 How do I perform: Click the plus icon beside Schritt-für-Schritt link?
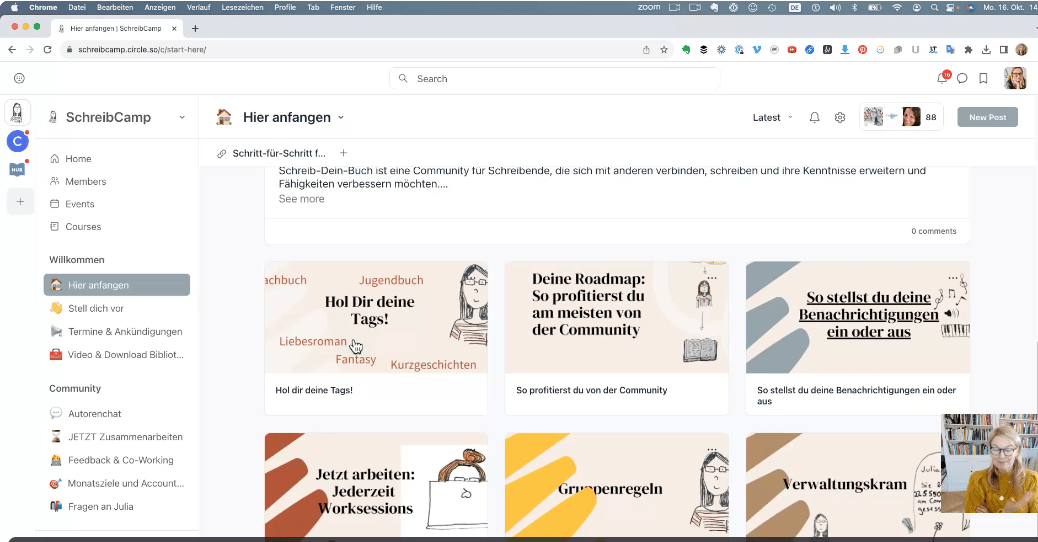343,153
